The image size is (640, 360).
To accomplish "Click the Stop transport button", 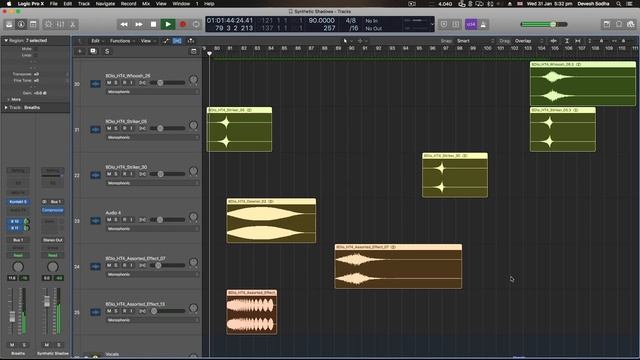I will [x=153, y=24].
